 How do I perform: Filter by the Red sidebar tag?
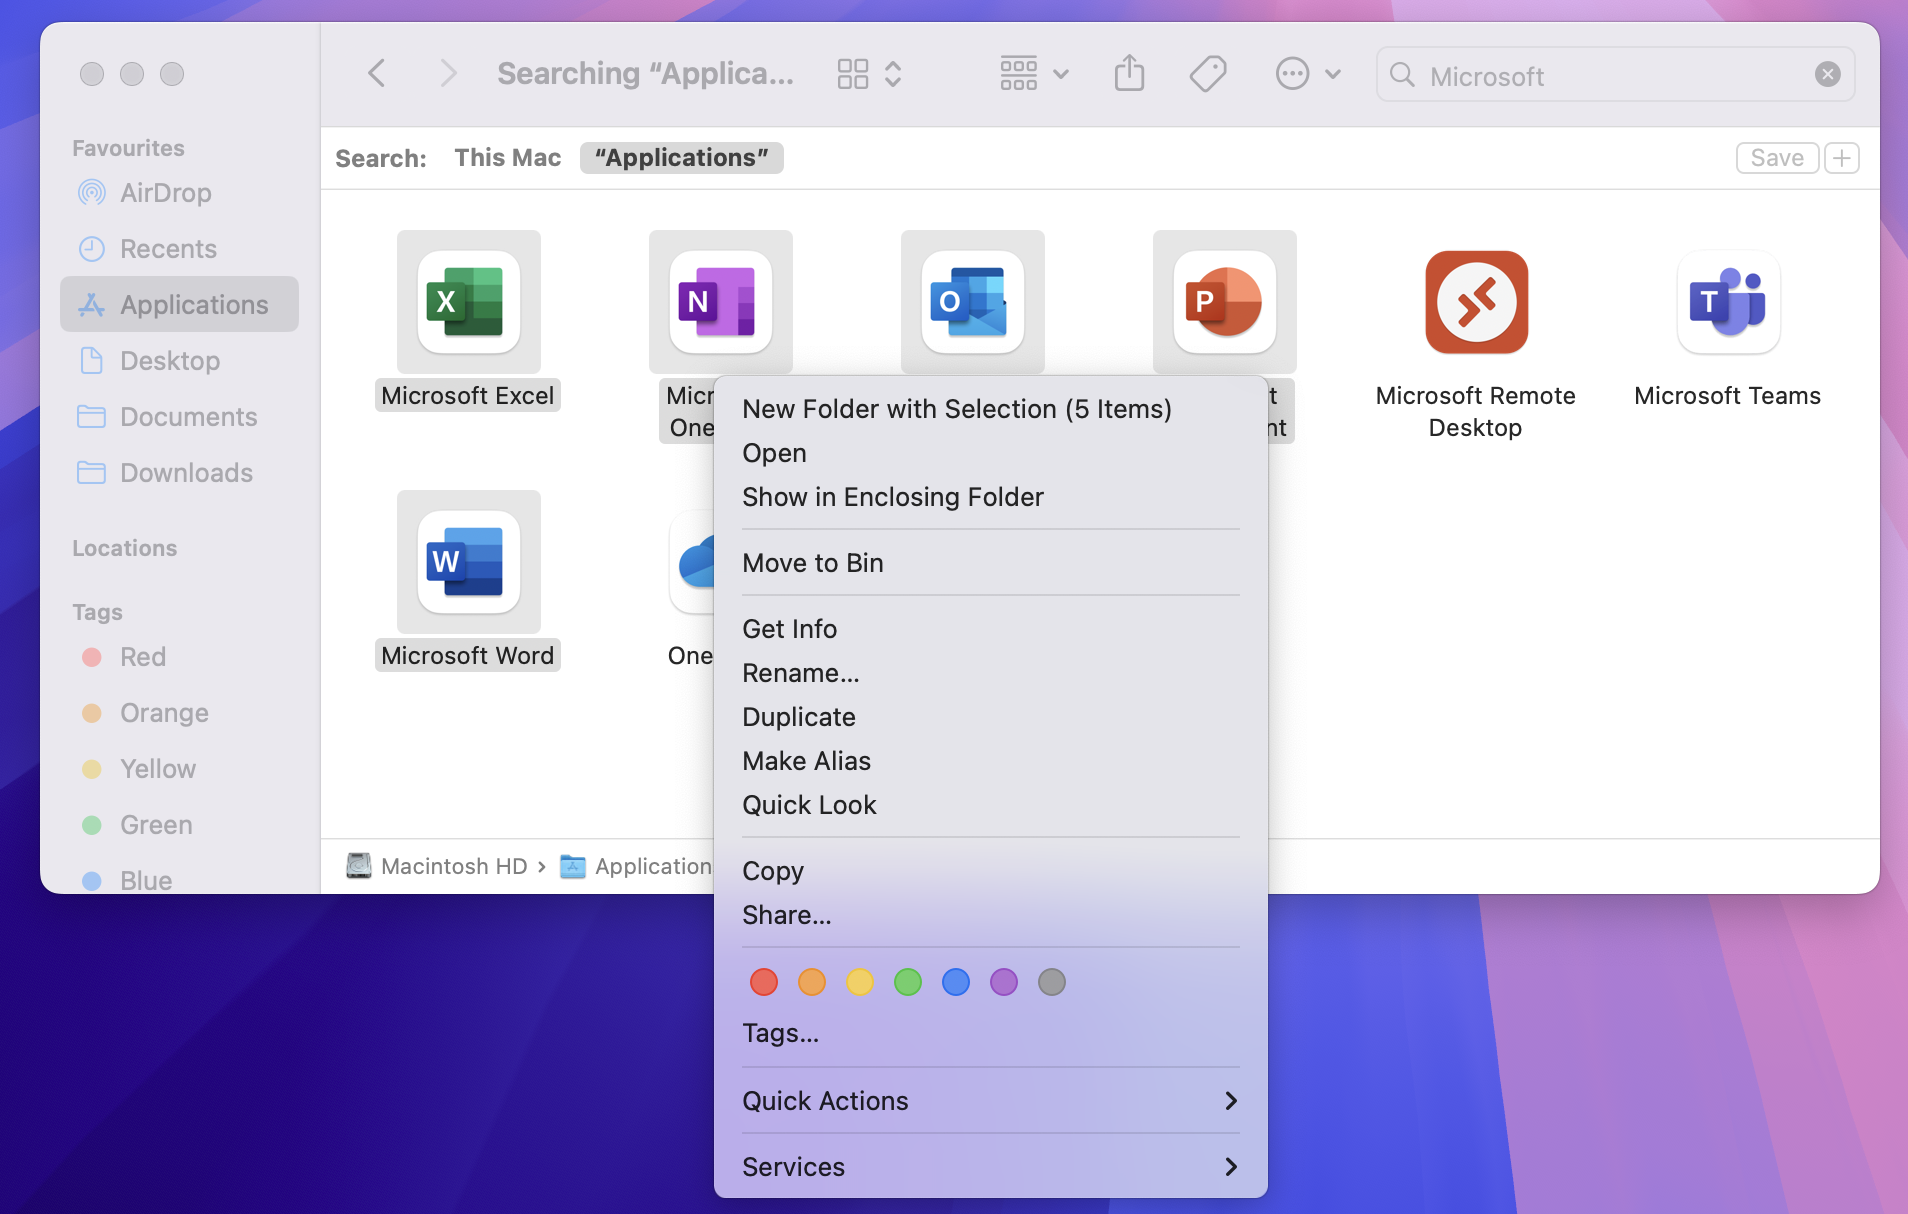(180, 657)
